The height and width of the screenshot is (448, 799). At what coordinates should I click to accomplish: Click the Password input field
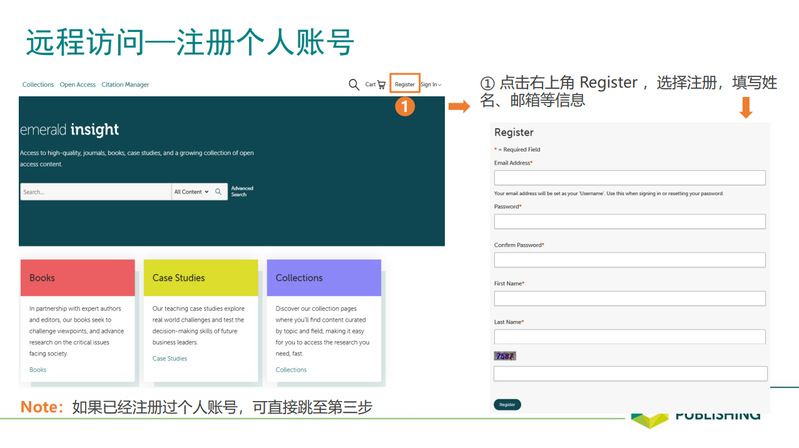point(629,221)
